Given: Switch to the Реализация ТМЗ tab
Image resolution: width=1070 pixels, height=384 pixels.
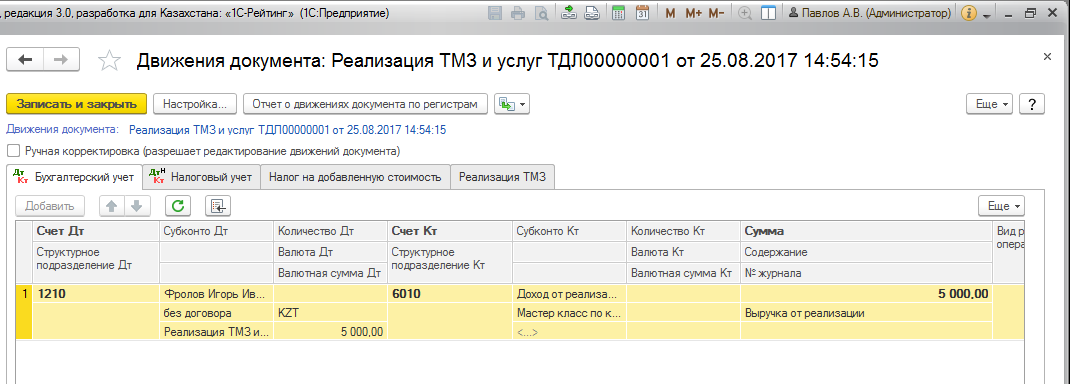Looking at the screenshot, I should pyautogui.click(x=502, y=177).
